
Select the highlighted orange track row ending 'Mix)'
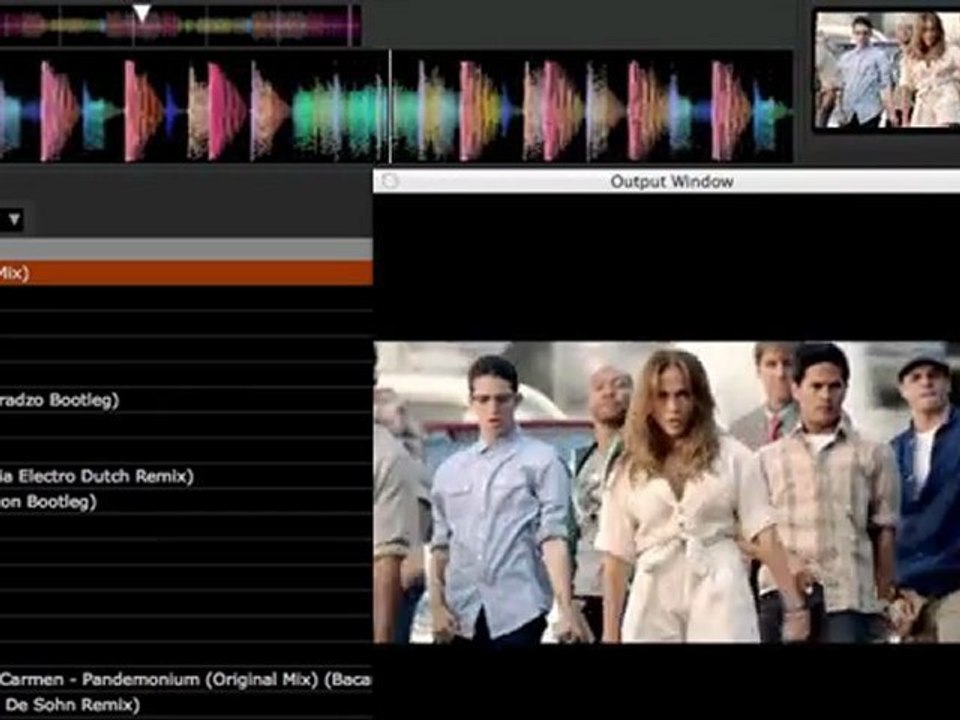point(186,273)
